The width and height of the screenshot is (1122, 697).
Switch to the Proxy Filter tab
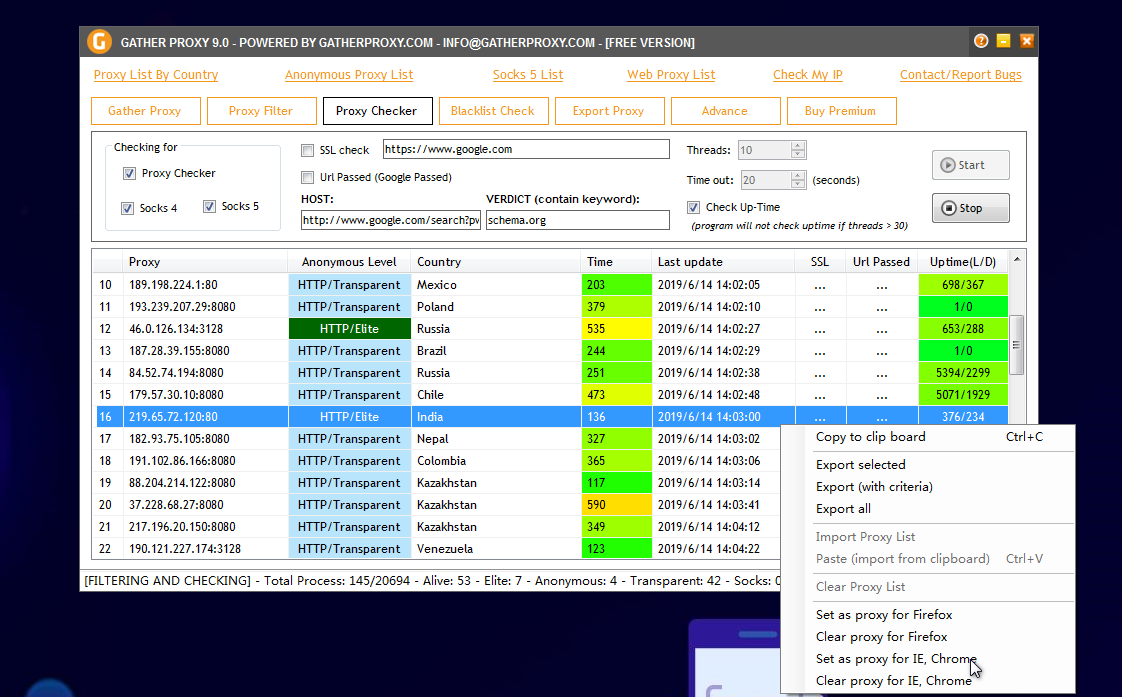(x=262, y=111)
